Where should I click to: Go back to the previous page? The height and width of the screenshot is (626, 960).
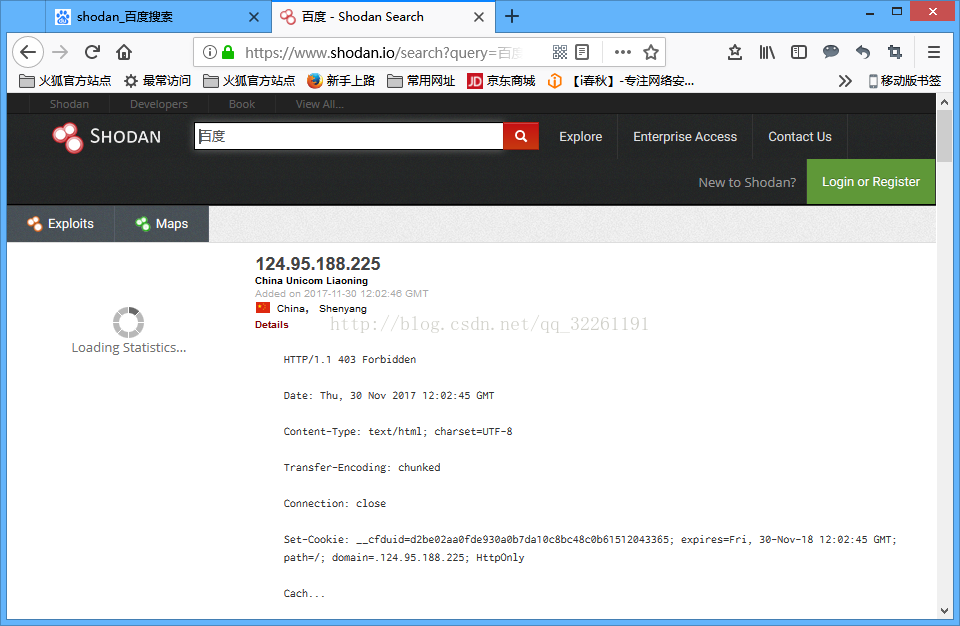28,52
